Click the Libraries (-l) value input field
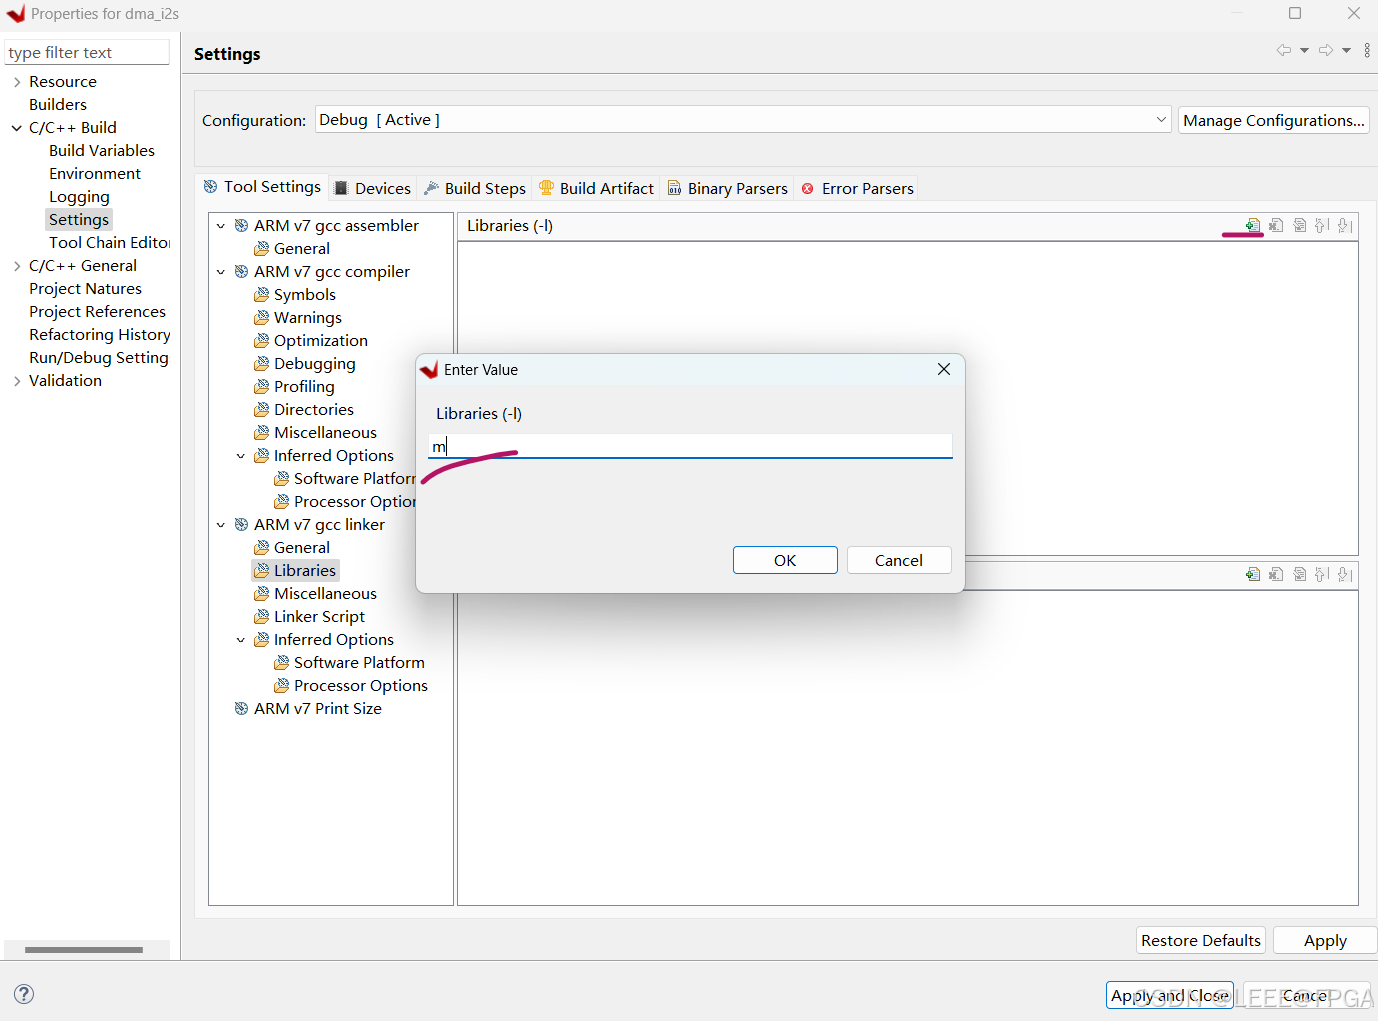 [690, 446]
